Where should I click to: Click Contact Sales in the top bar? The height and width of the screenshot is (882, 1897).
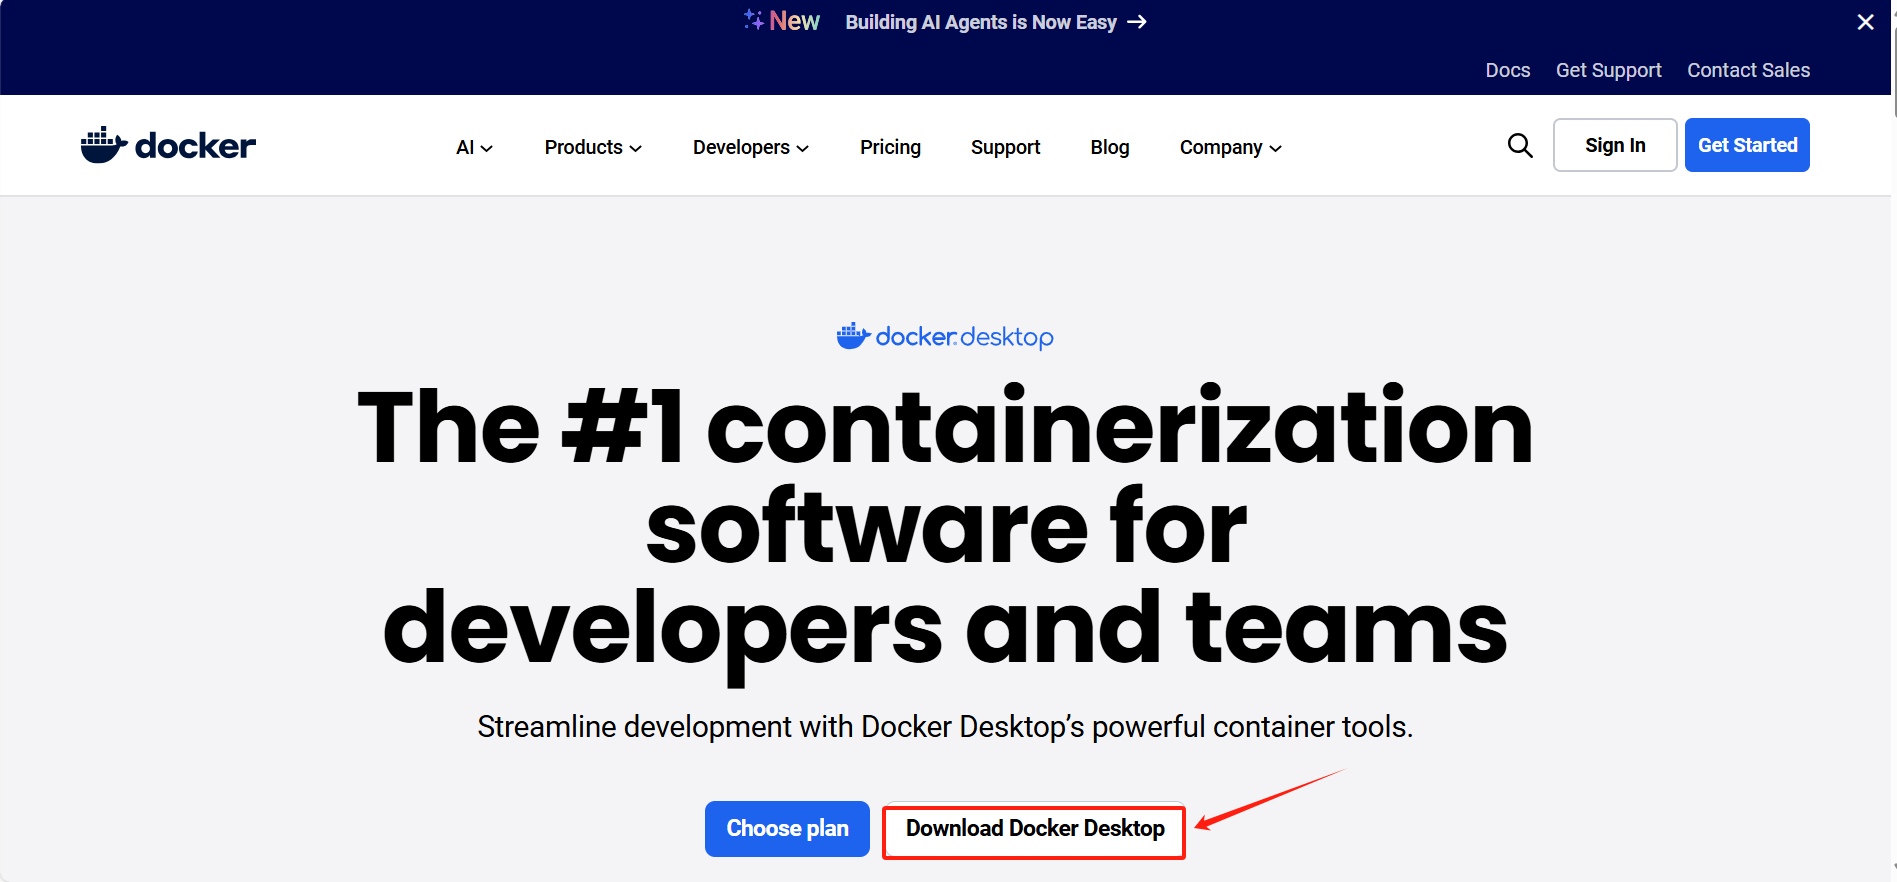(x=1749, y=70)
